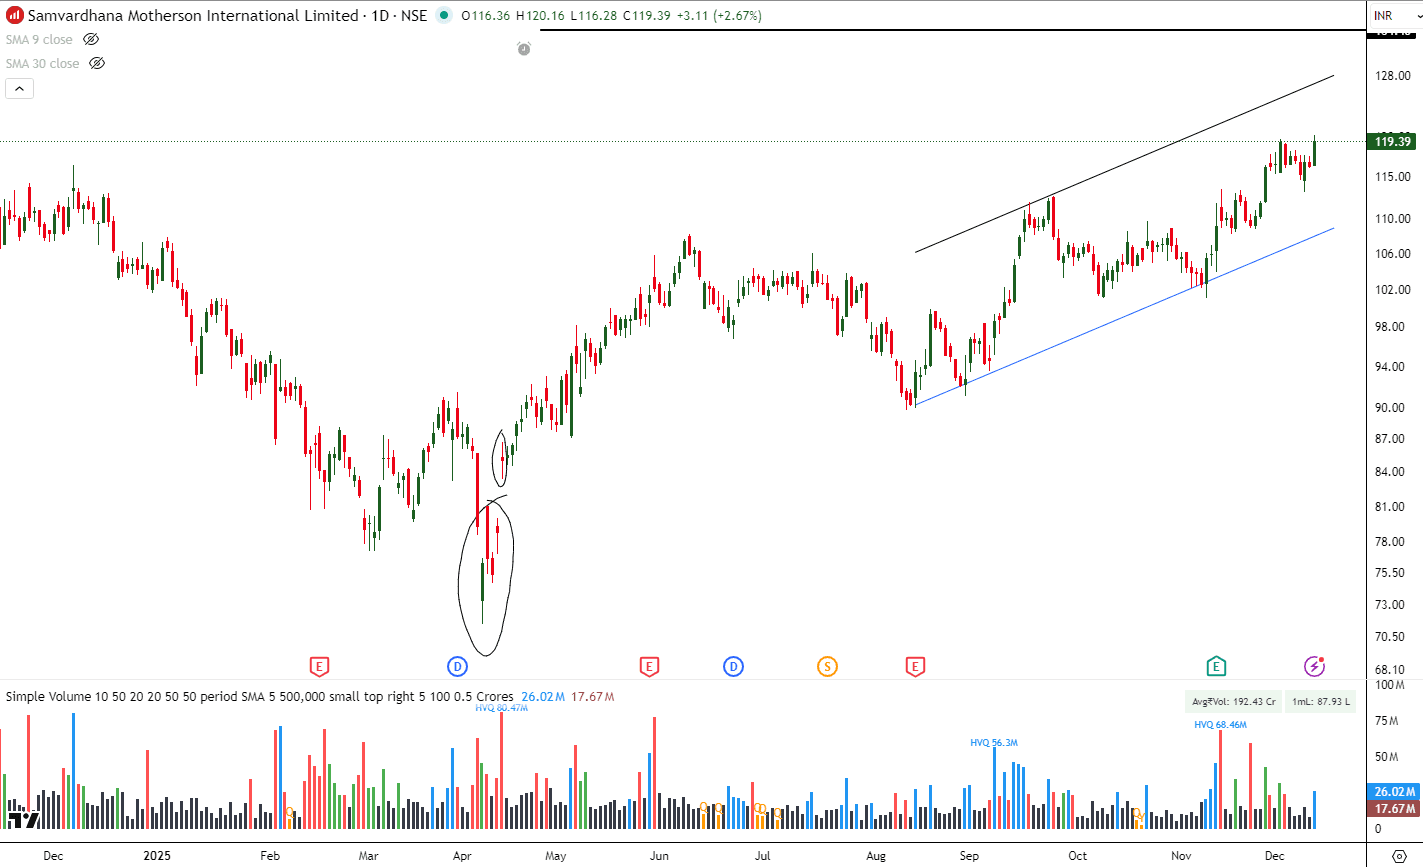Viewport: 1423px width, 867px height.
Task: Open the blue dividend D marker near July
Action: tap(733, 666)
